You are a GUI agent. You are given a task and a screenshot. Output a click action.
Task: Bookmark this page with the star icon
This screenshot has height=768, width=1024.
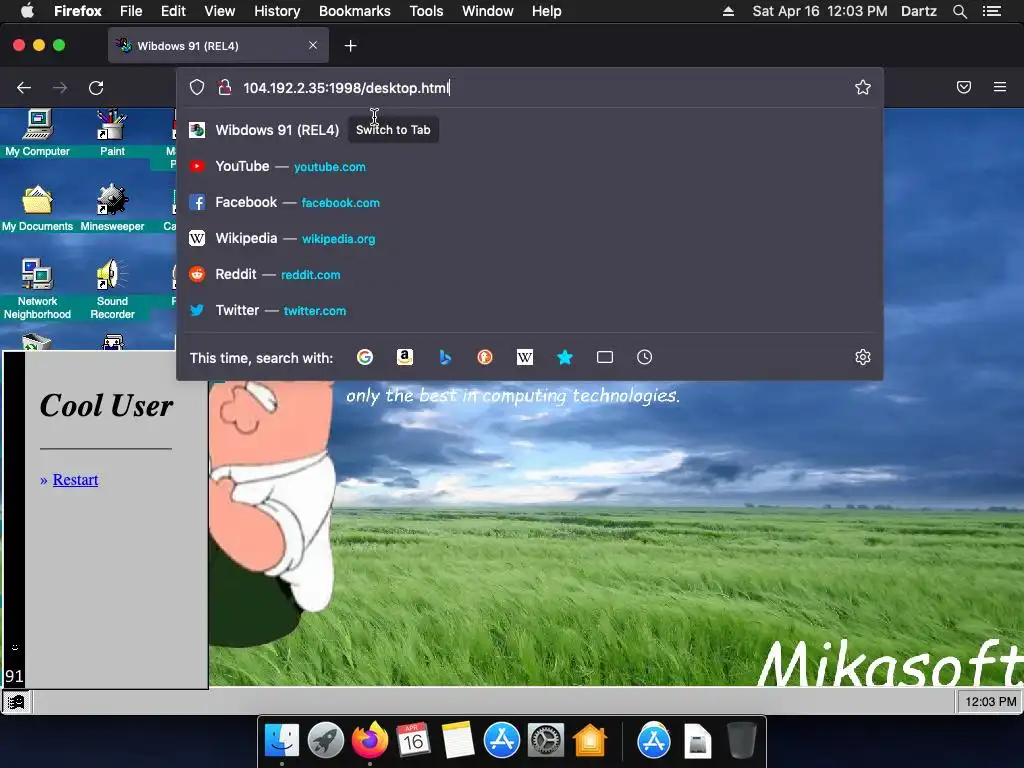[863, 88]
